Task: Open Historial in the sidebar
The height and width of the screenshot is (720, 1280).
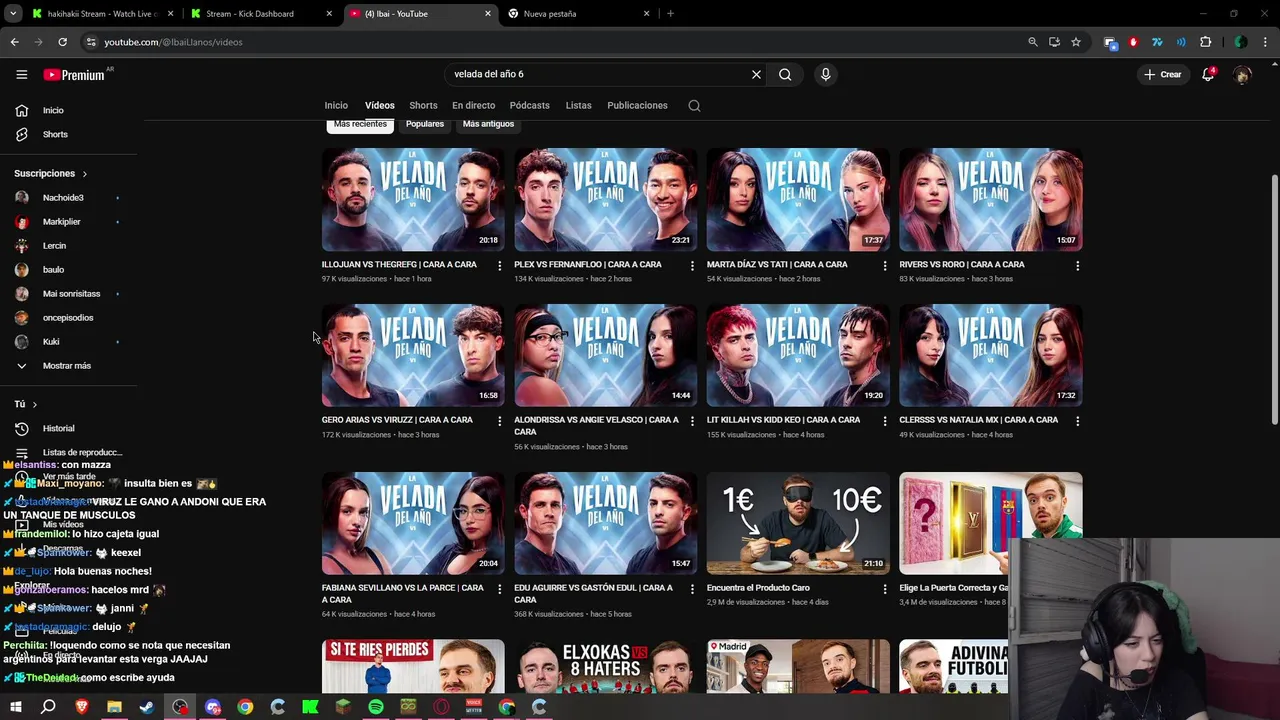Action: 68,428
